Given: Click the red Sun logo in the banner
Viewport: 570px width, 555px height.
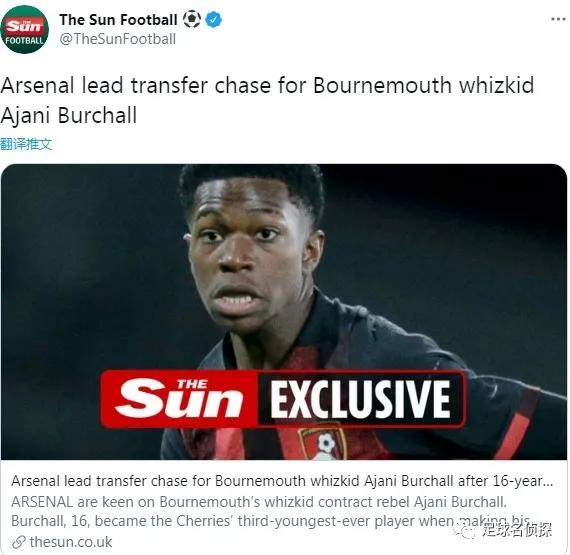Looking at the screenshot, I should tap(179, 399).
